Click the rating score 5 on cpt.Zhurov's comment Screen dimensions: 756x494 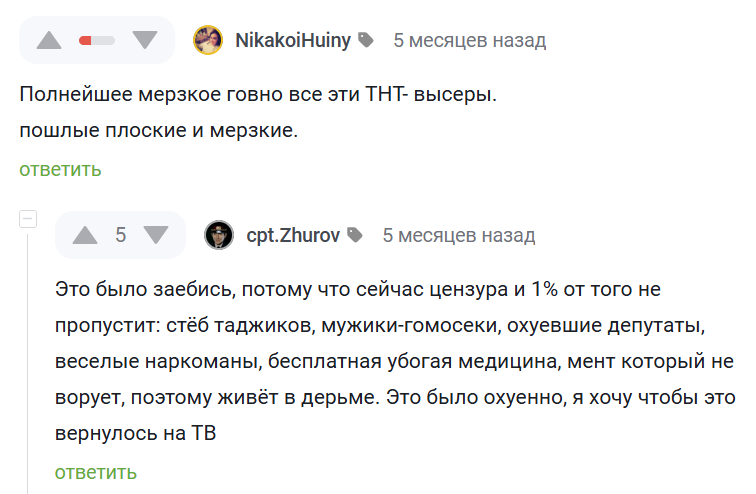point(120,235)
